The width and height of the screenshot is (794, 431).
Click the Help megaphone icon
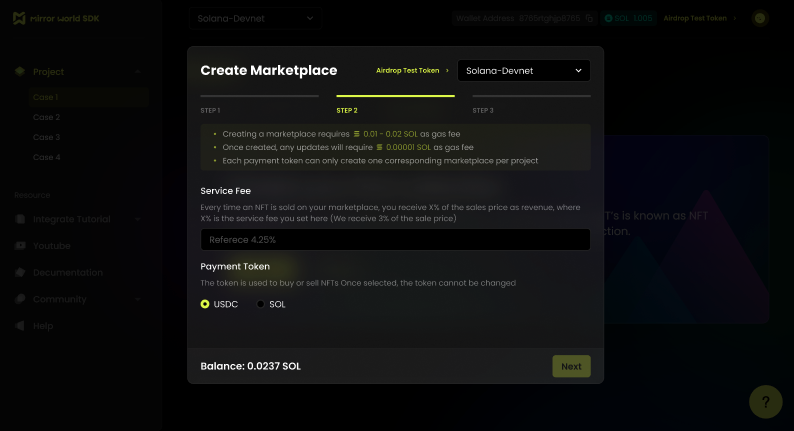coord(20,326)
